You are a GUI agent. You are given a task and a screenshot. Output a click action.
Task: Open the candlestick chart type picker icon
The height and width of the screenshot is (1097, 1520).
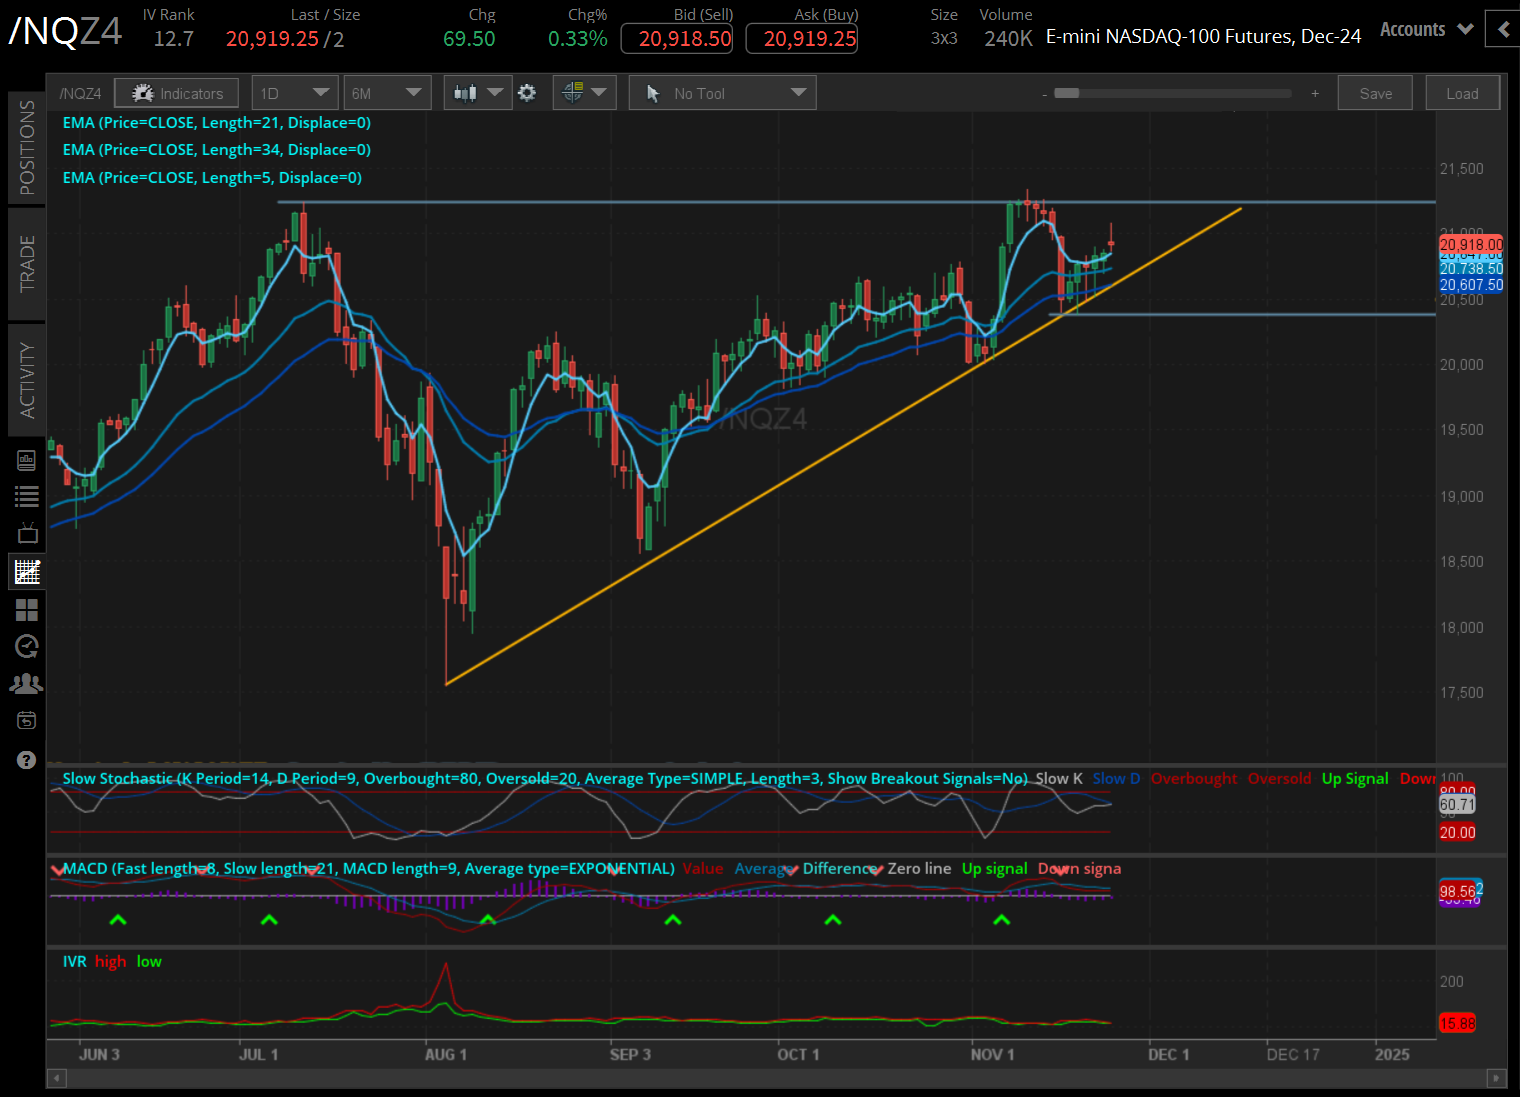point(470,92)
